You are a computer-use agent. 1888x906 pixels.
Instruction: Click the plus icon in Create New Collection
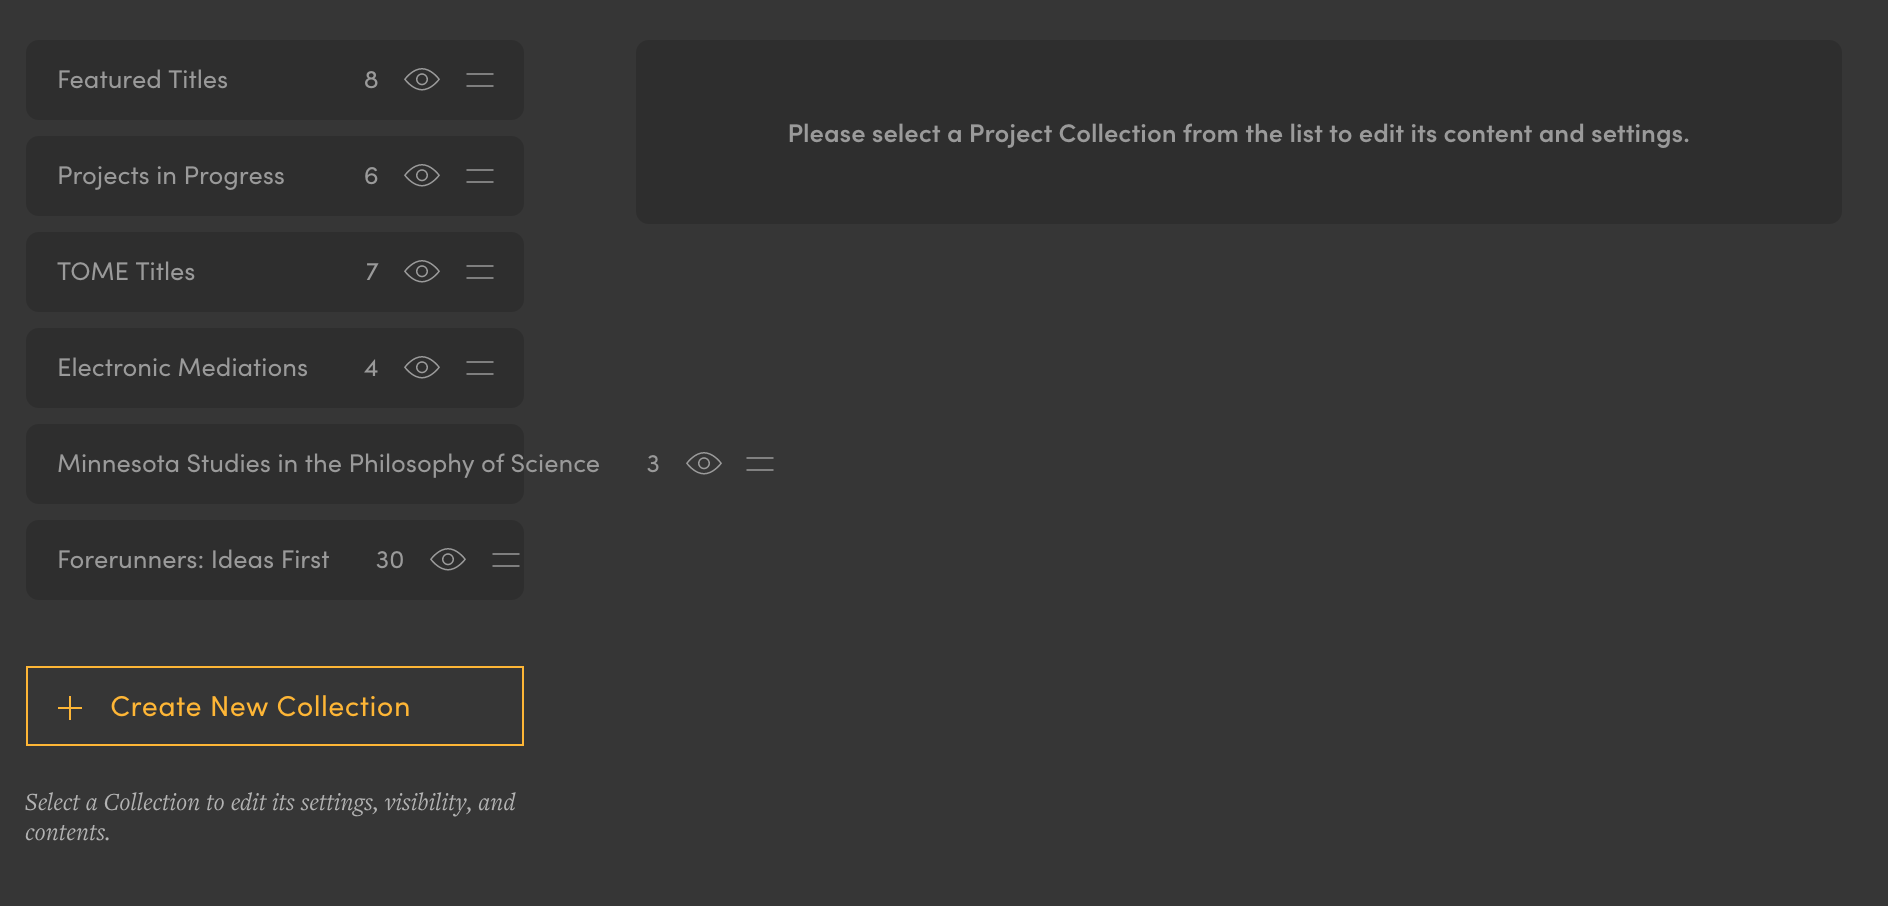point(70,708)
